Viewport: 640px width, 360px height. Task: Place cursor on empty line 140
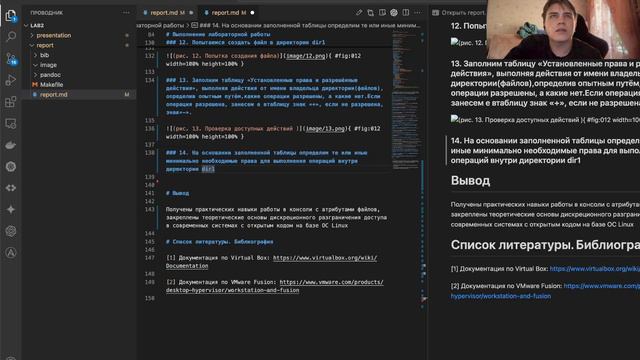pyautogui.click(x=278, y=185)
